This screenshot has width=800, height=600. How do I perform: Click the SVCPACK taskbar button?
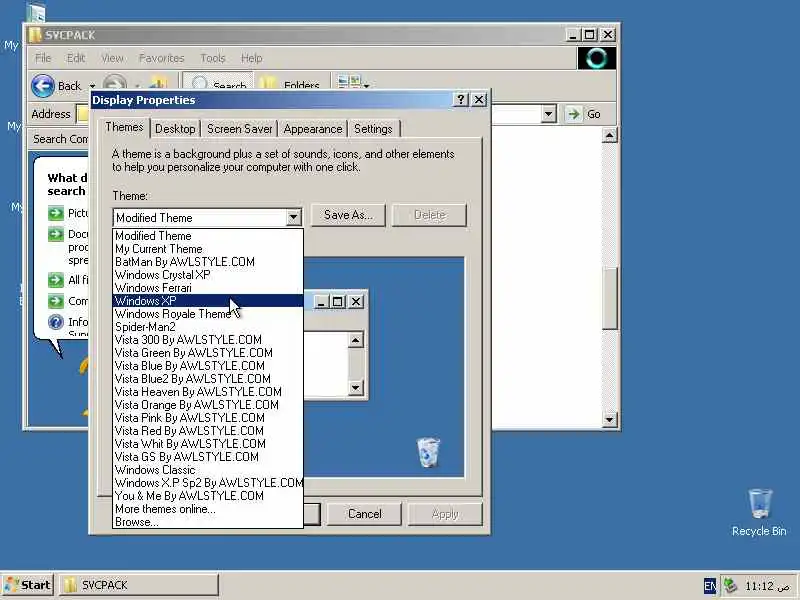pyautogui.click(x=139, y=585)
